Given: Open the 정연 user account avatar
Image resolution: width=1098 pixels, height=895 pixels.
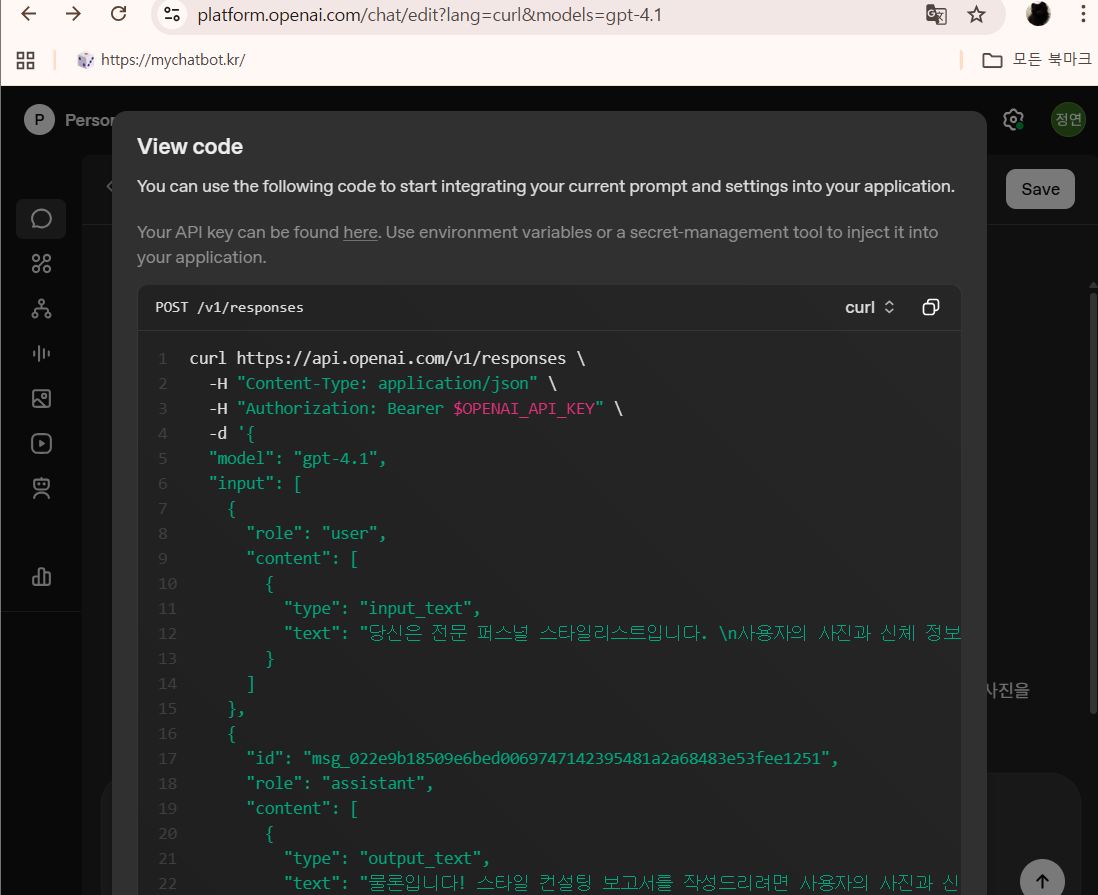Looking at the screenshot, I should pos(1068,120).
